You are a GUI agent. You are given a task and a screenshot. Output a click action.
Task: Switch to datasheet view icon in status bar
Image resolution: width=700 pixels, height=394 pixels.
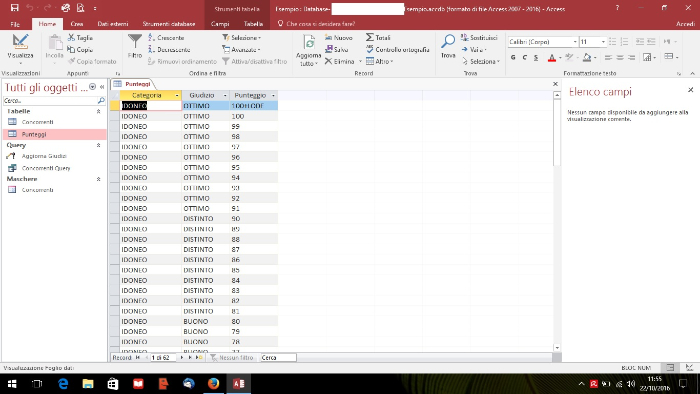(x=670, y=368)
